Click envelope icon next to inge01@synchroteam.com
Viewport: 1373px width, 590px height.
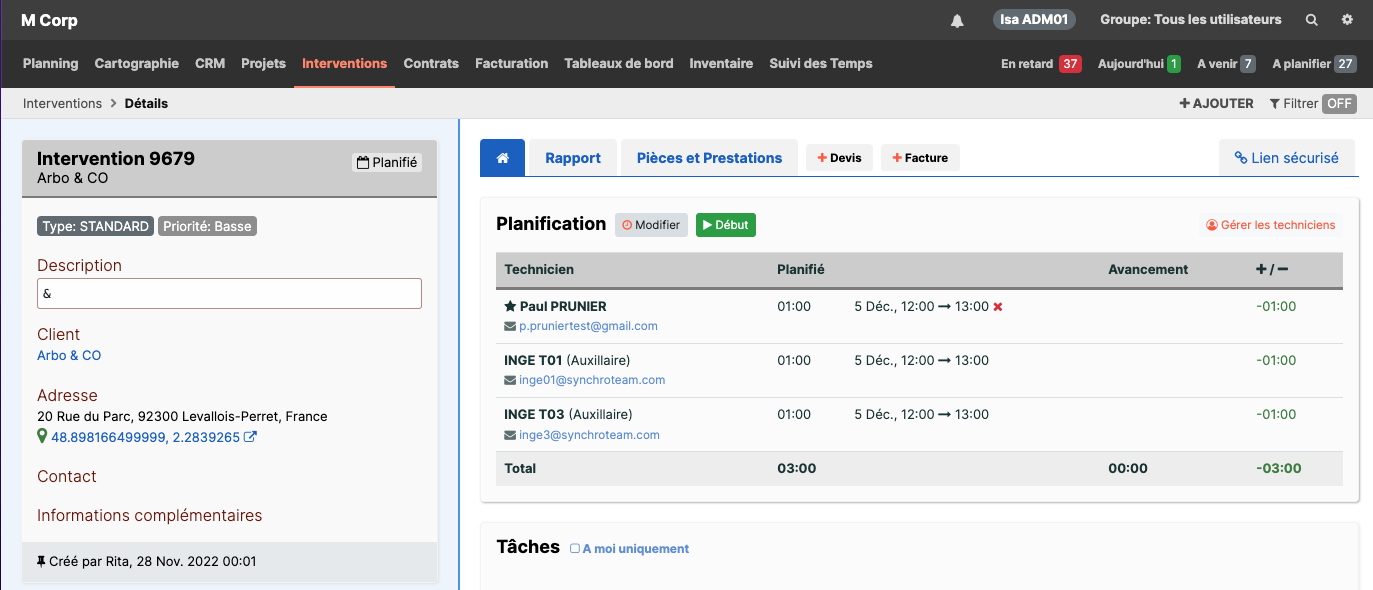click(510, 380)
